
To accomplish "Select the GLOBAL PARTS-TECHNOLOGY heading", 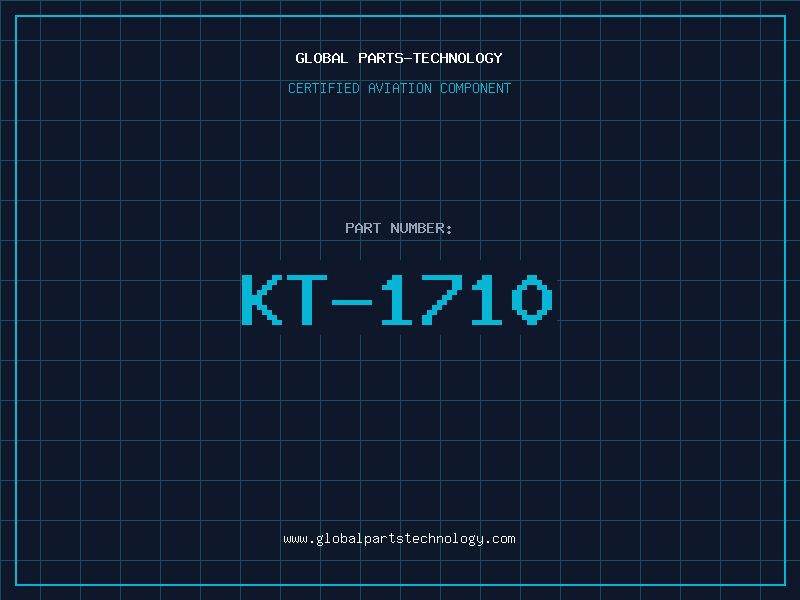I will pyautogui.click(x=399, y=58).
